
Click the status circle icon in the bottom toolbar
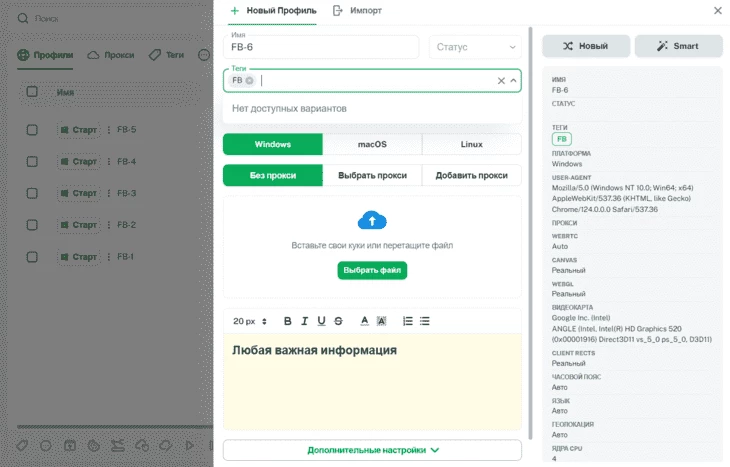[46, 446]
